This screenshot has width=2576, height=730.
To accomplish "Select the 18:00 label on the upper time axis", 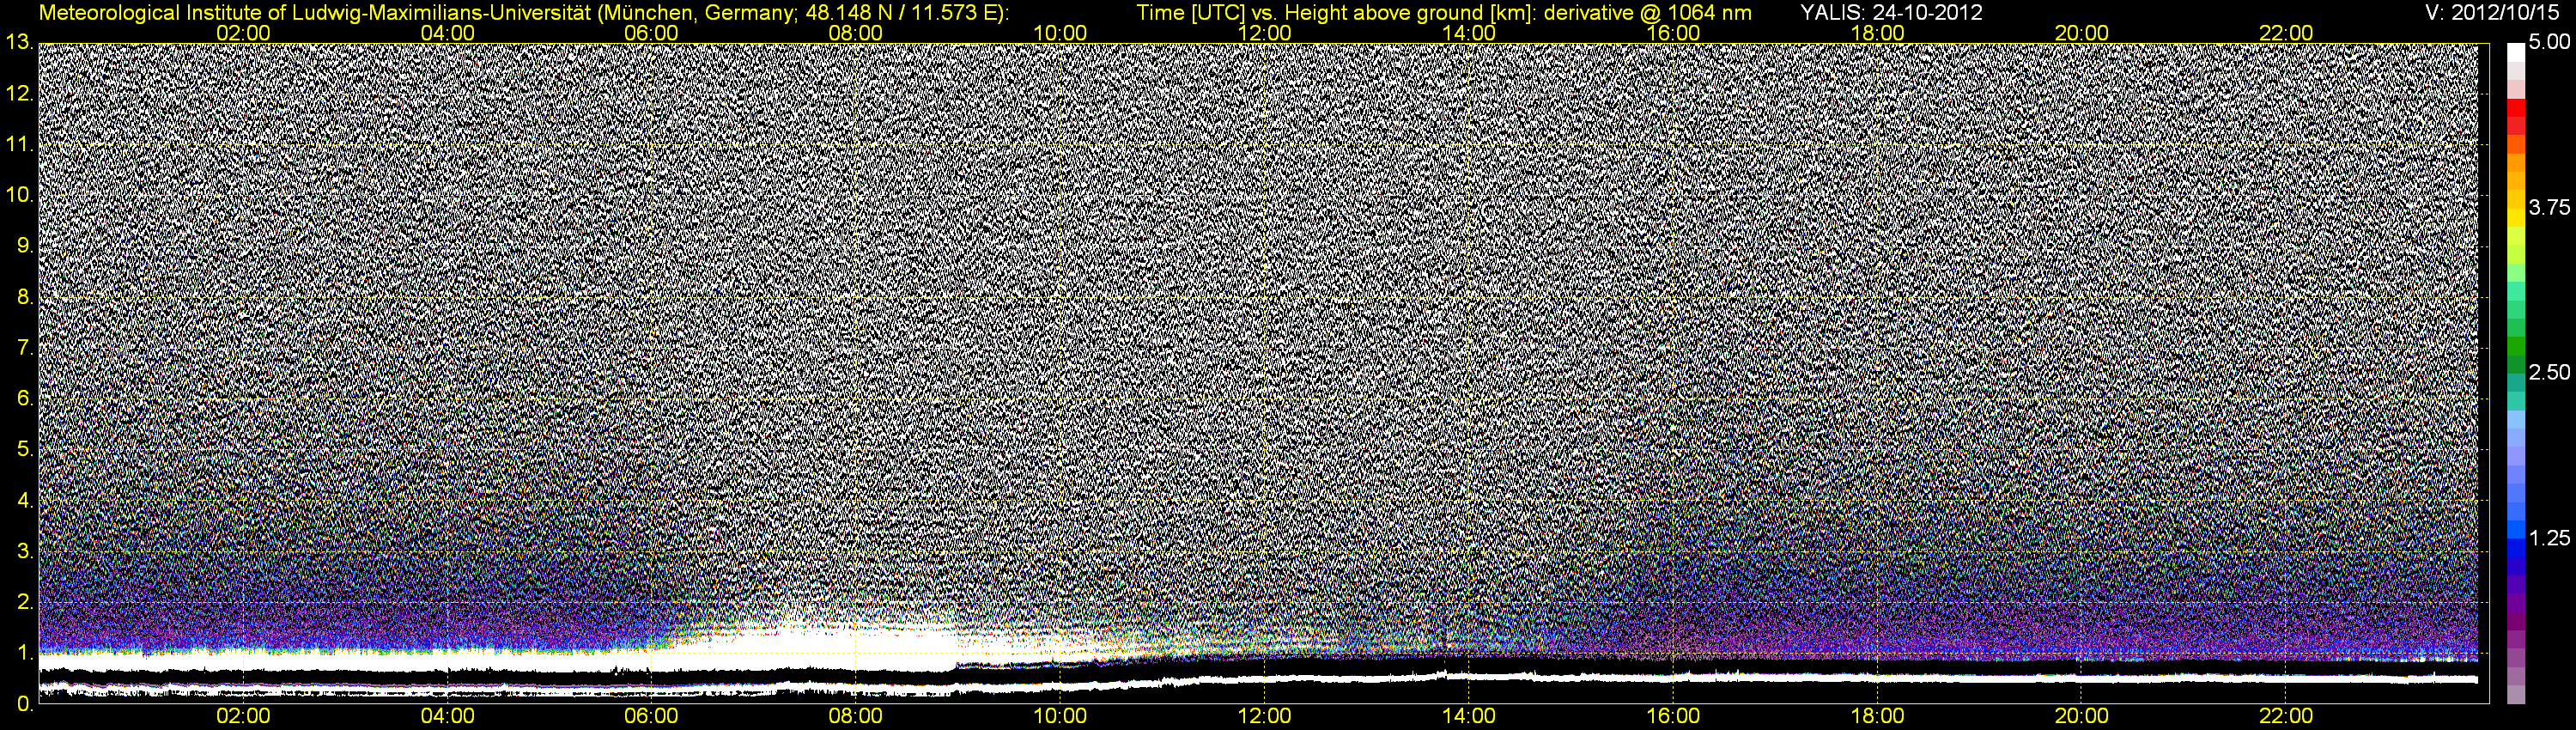I will tap(1878, 33).
